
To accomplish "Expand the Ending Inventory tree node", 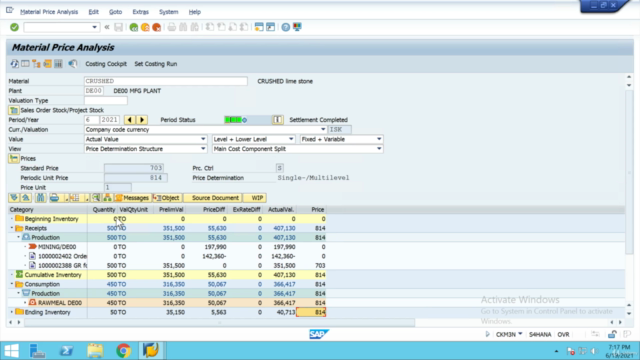I will [12, 312].
